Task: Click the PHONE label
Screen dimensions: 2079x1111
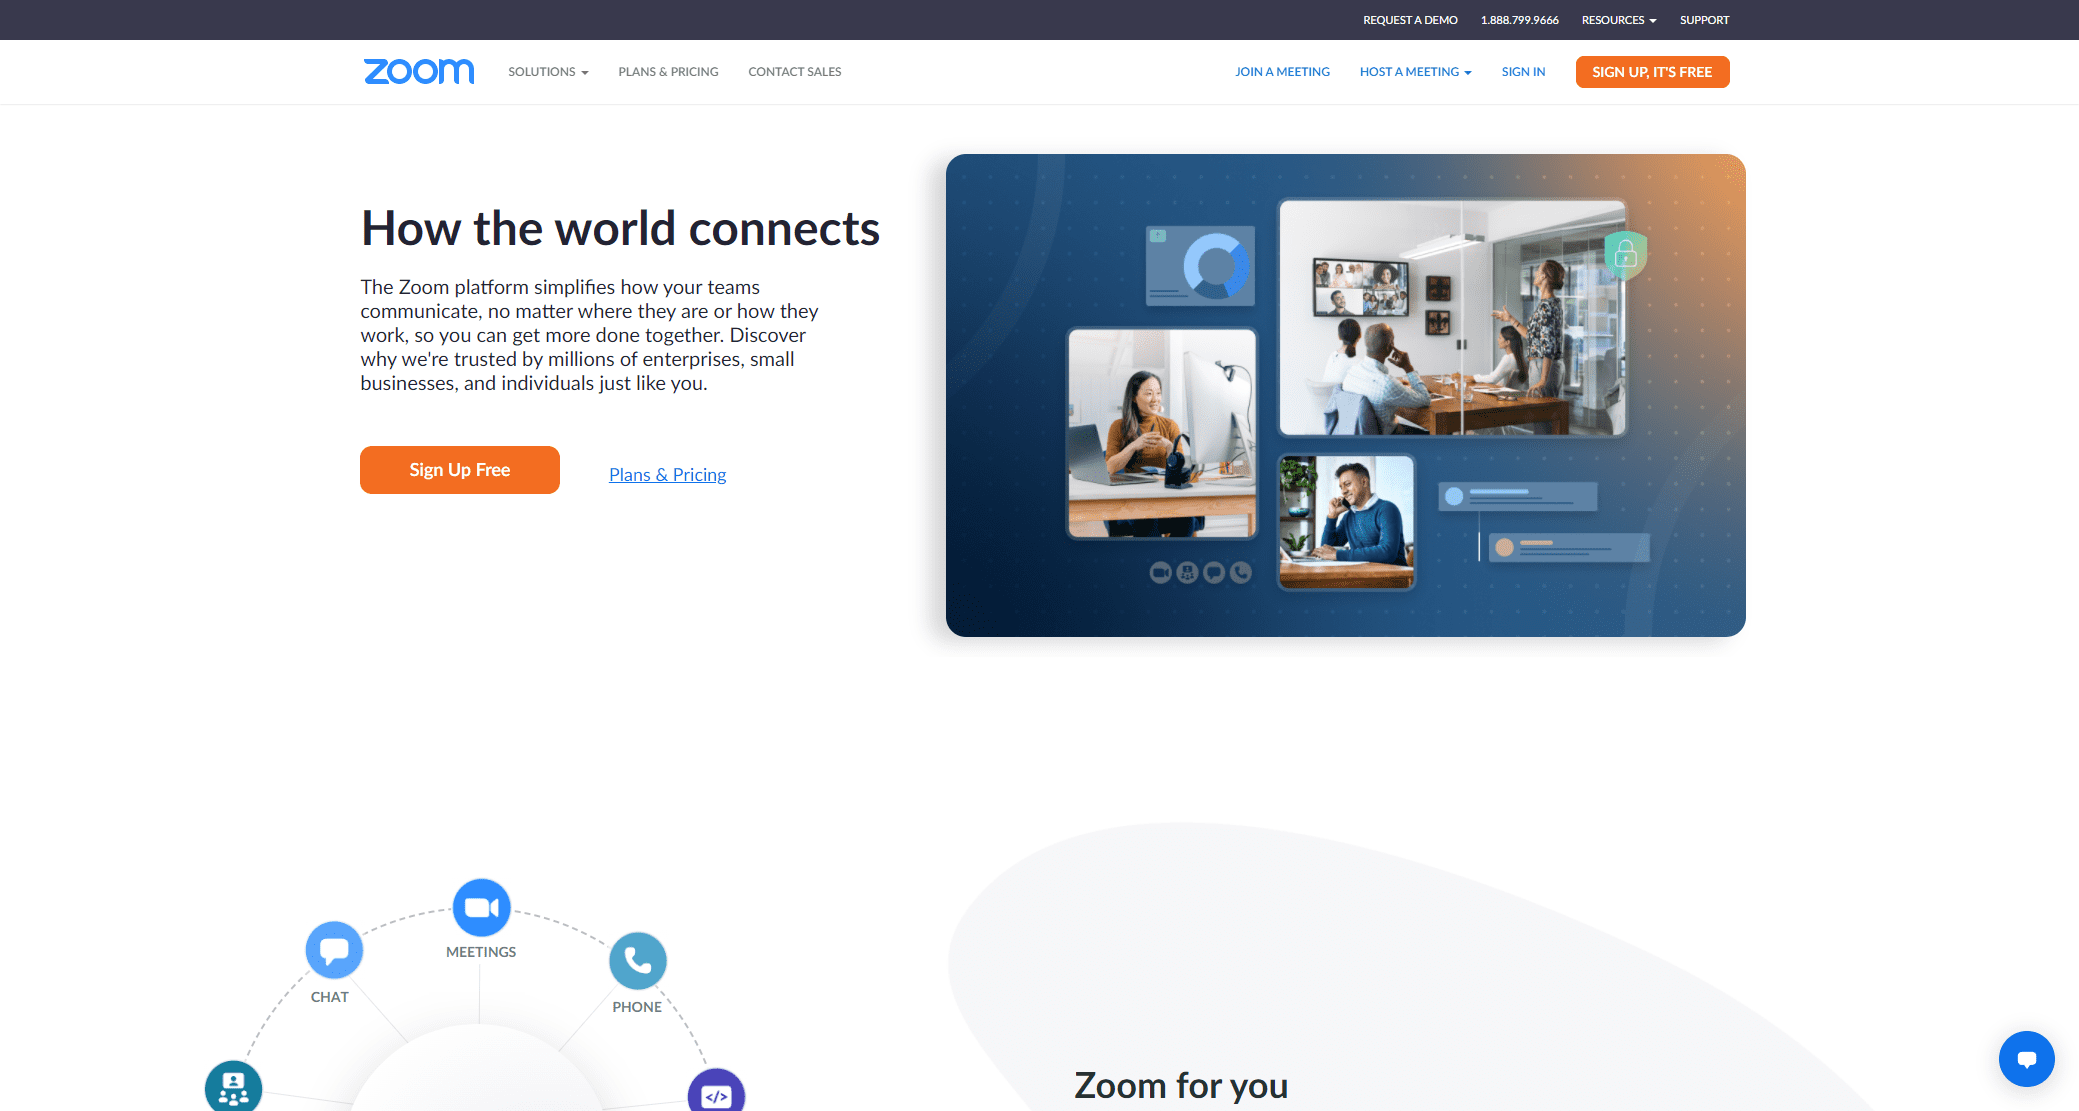Action: tap(637, 1007)
